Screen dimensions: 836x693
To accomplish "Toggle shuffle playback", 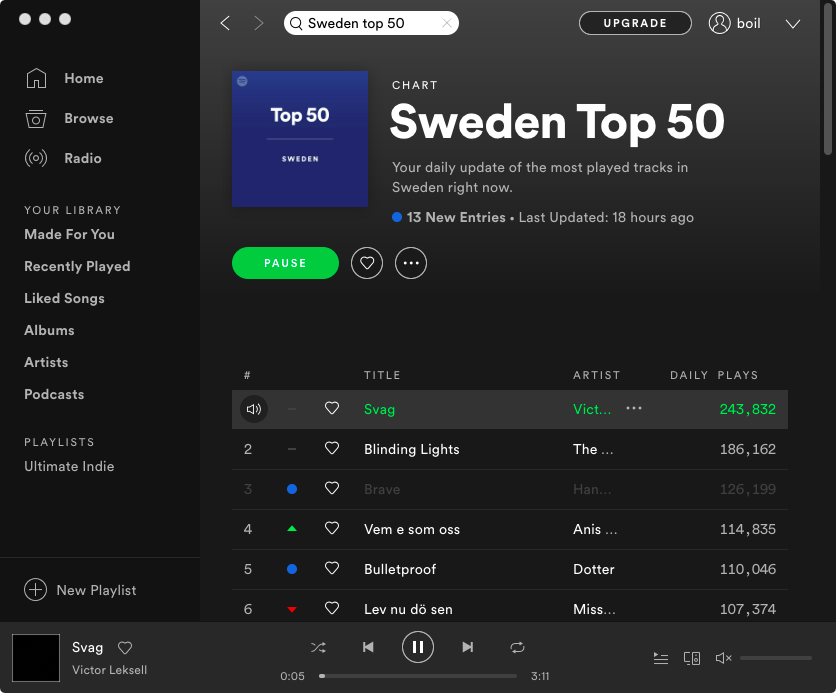I will (318, 647).
